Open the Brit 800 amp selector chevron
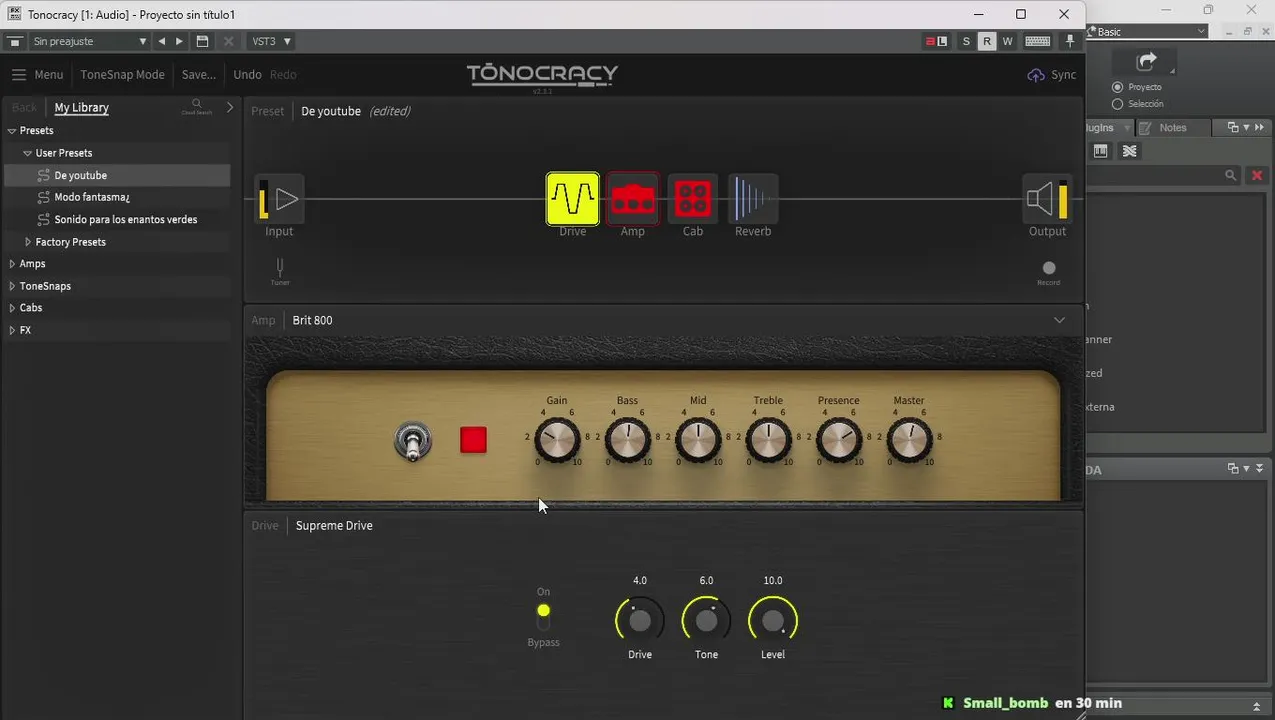1275x720 pixels. [x=1059, y=320]
